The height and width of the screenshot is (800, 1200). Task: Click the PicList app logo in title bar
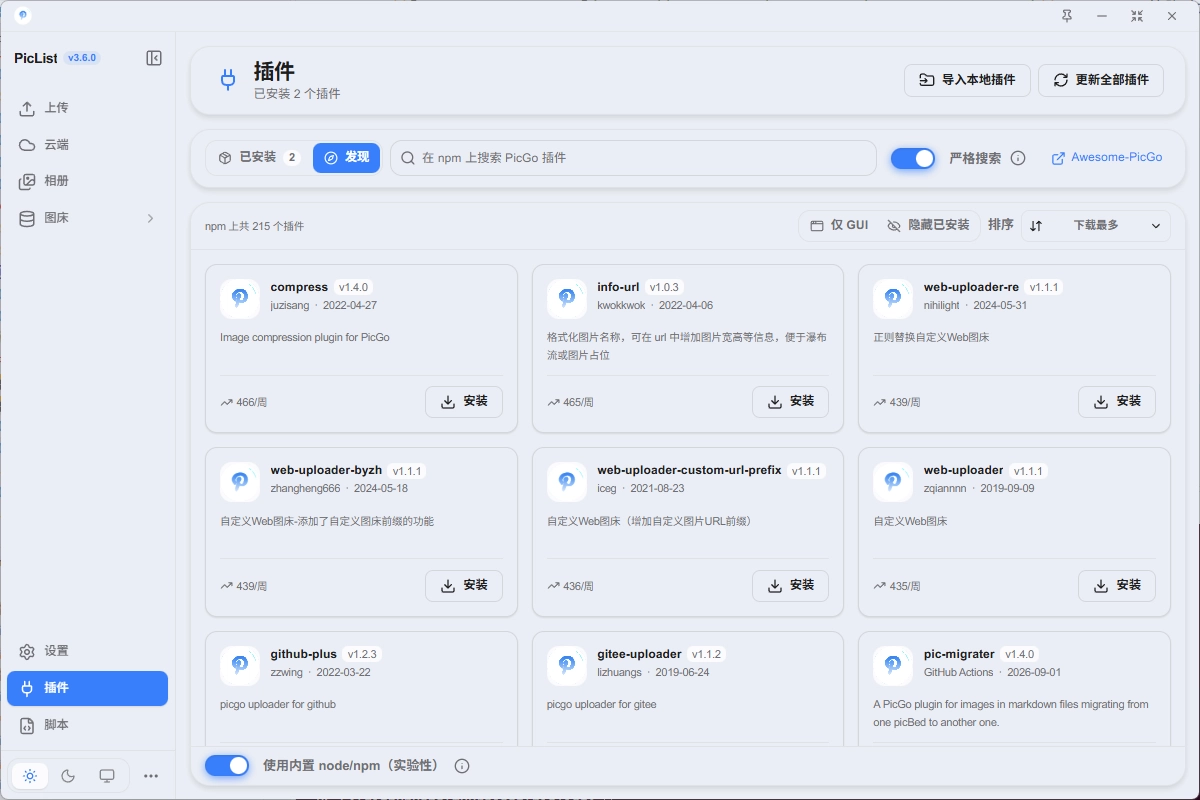(24, 16)
